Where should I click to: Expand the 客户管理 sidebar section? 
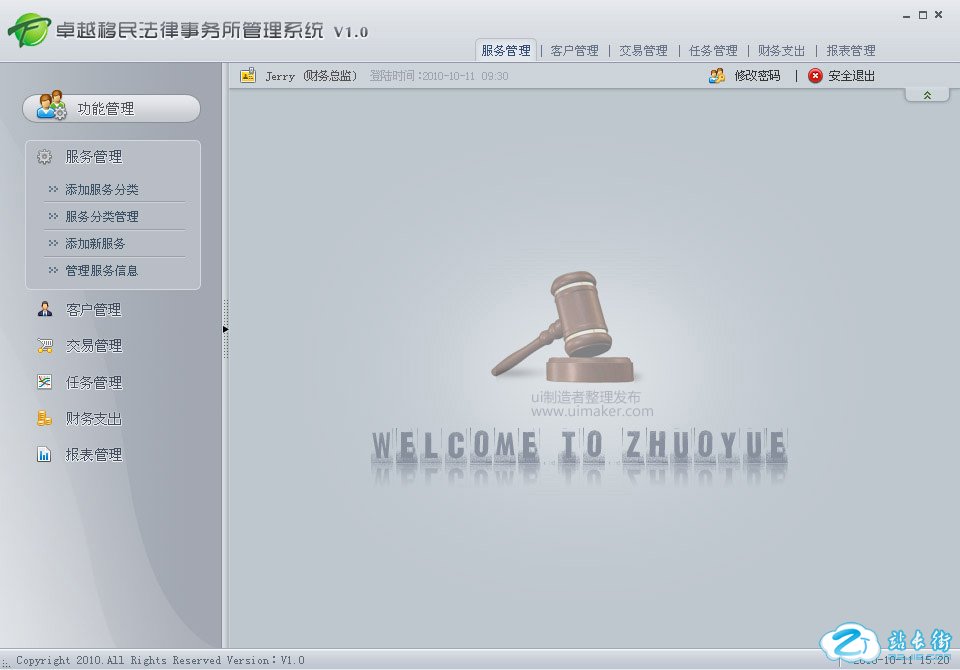(x=93, y=310)
